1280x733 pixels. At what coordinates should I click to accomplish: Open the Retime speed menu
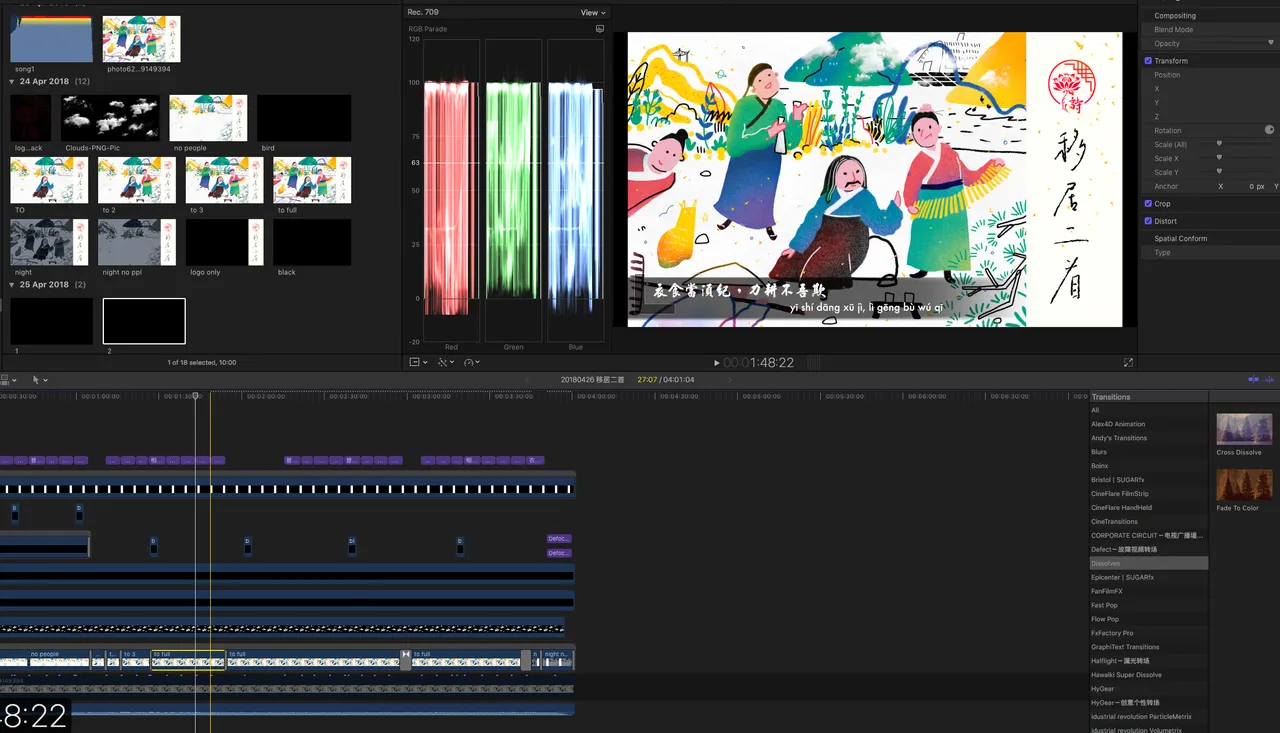(472, 362)
